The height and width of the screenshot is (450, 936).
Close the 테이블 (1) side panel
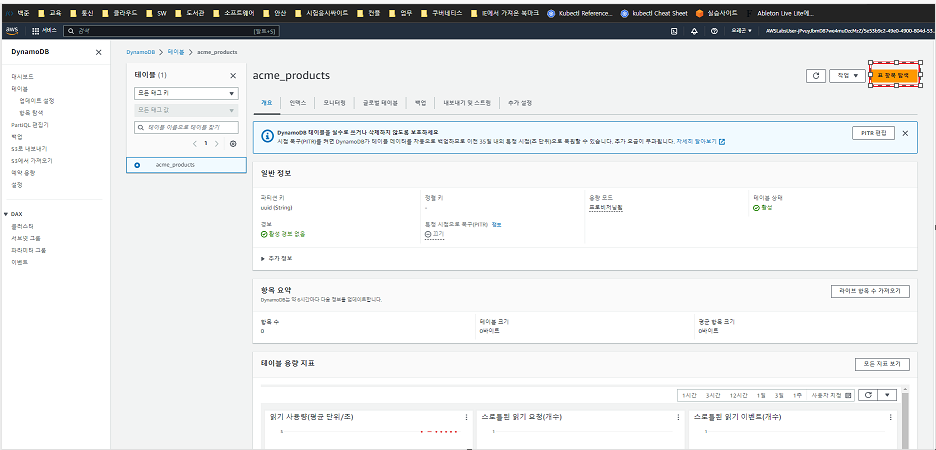tap(233, 76)
